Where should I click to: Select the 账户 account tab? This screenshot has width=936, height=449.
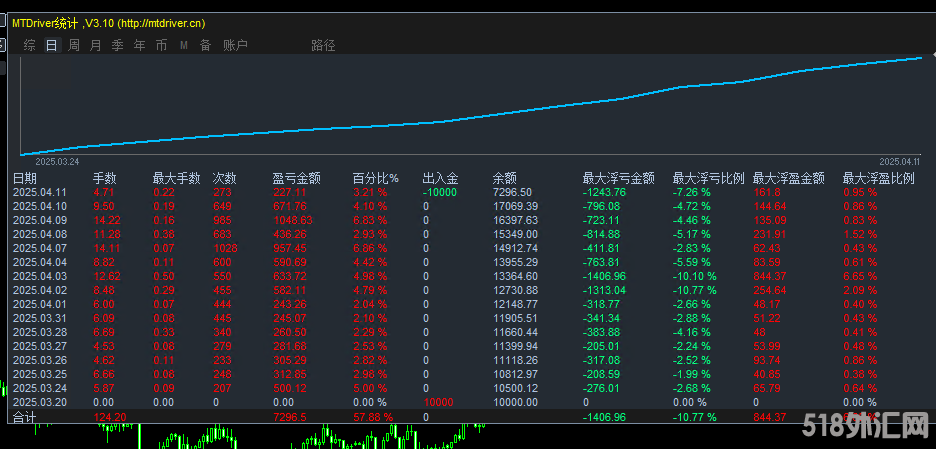click(x=235, y=45)
